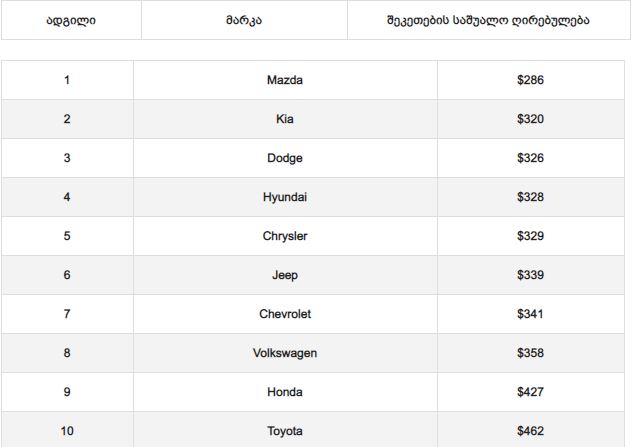Click the $358 repair cost
The image size is (632, 447).
click(530, 353)
